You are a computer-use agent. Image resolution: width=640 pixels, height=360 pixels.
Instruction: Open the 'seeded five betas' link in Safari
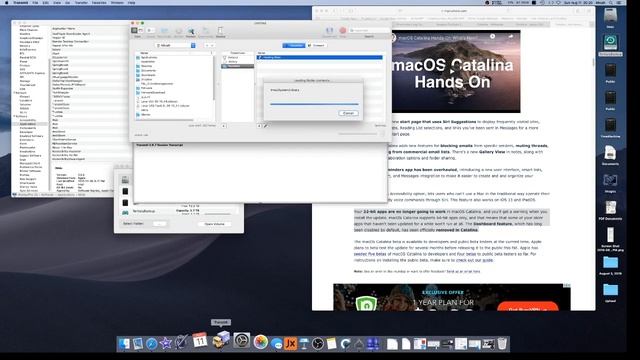click(370, 254)
